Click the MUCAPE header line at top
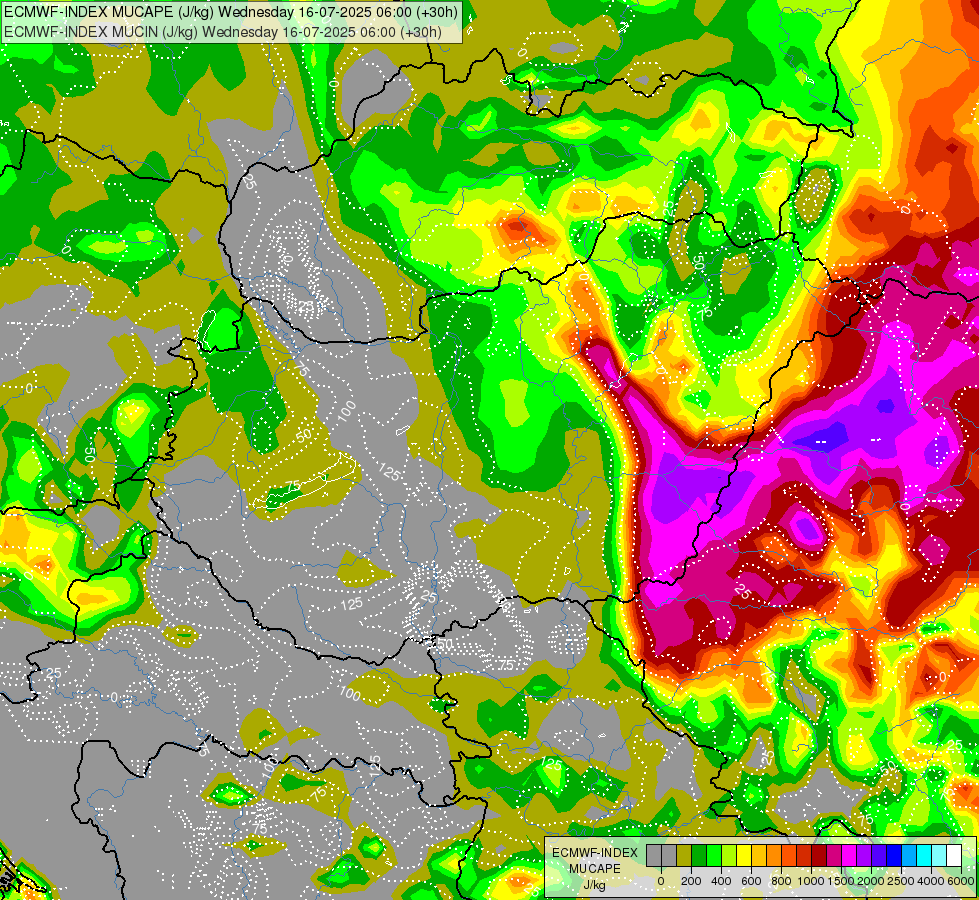 tap(230, 12)
